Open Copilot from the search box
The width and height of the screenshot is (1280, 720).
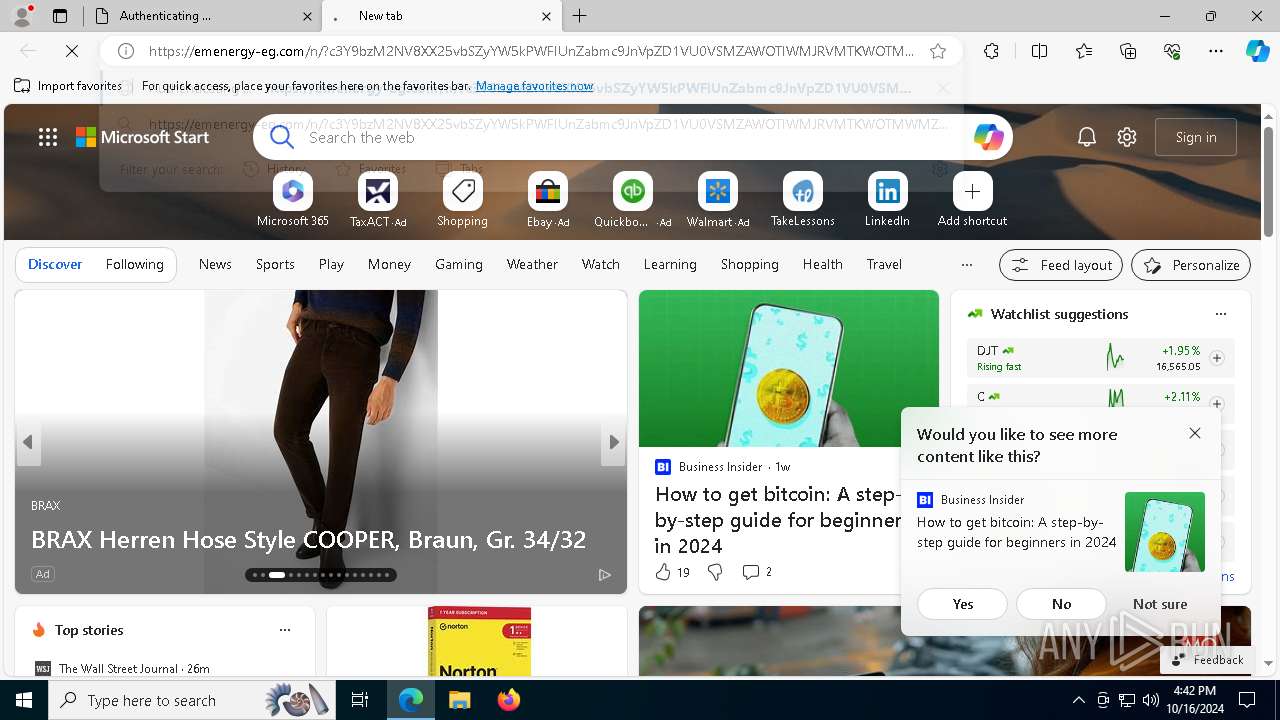coord(988,137)
